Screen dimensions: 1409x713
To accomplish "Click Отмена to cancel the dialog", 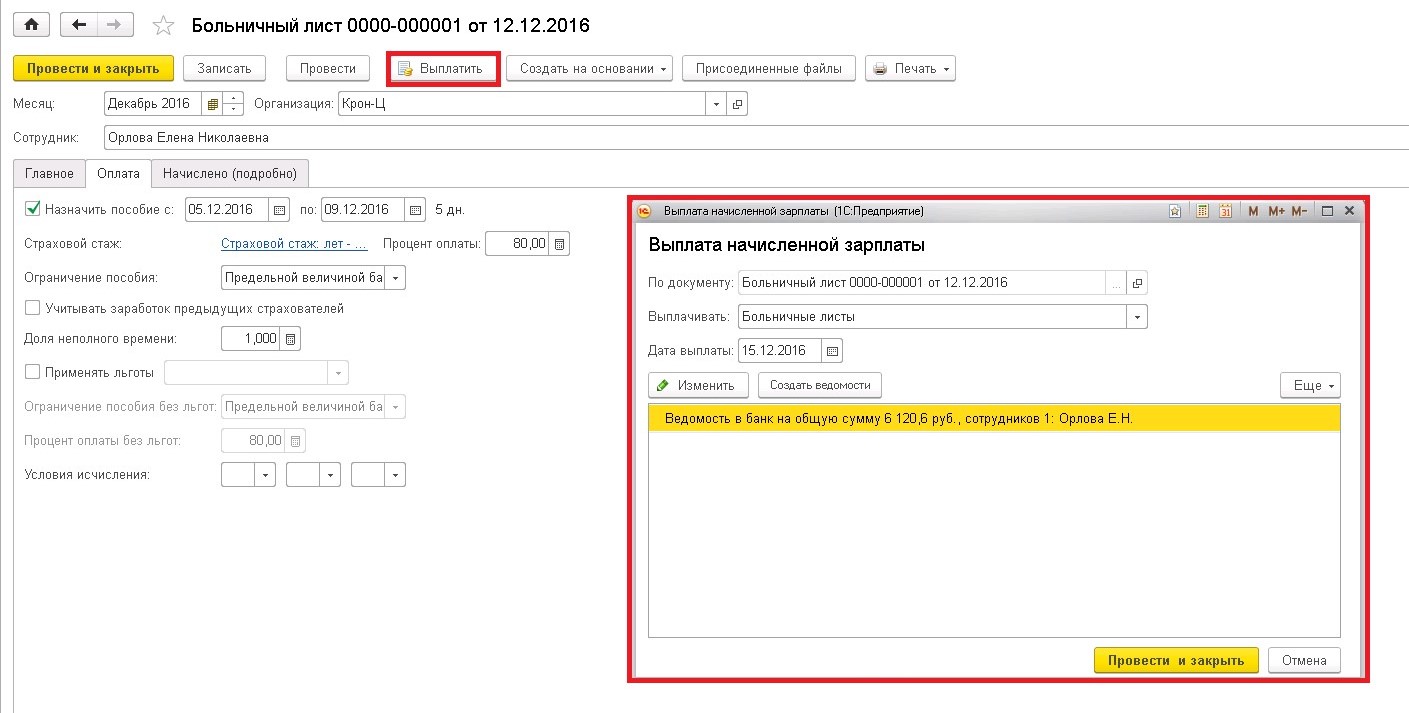I will tap(1304, 660).
